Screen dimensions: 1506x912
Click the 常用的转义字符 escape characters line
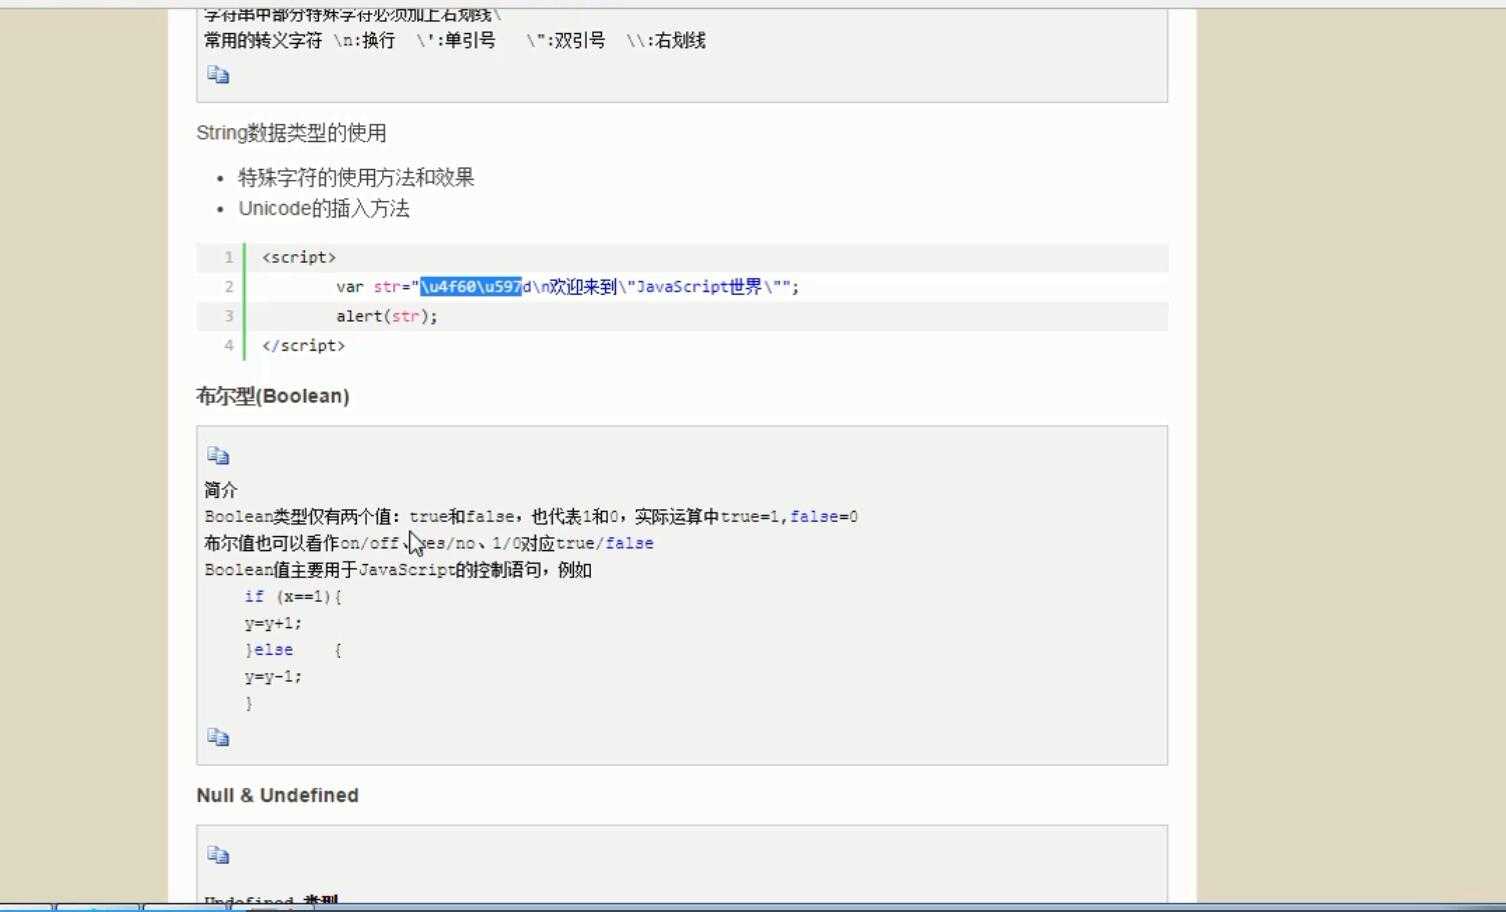(455, 40)
